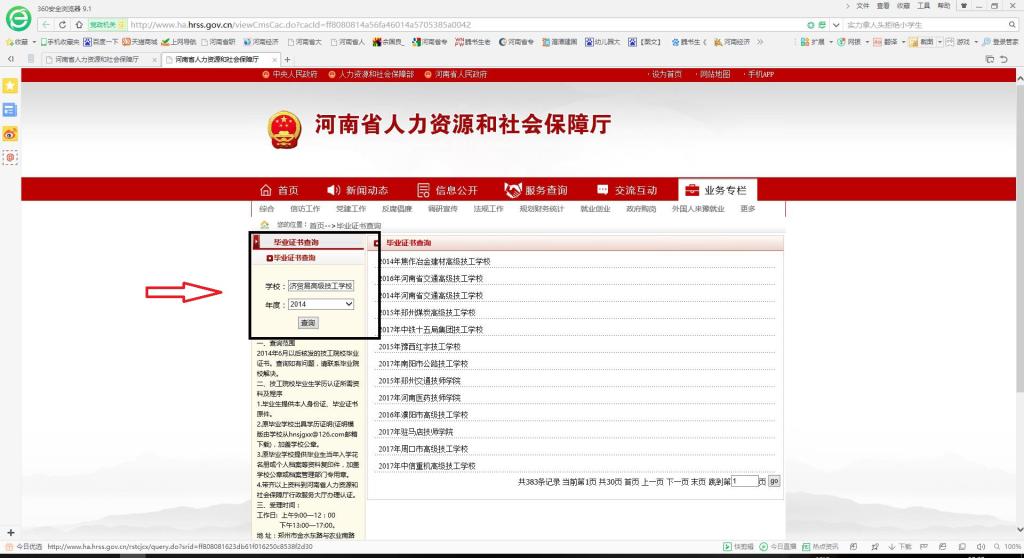Go to 下一页 next page
The image size is (1024, 558).
point(677,482)
